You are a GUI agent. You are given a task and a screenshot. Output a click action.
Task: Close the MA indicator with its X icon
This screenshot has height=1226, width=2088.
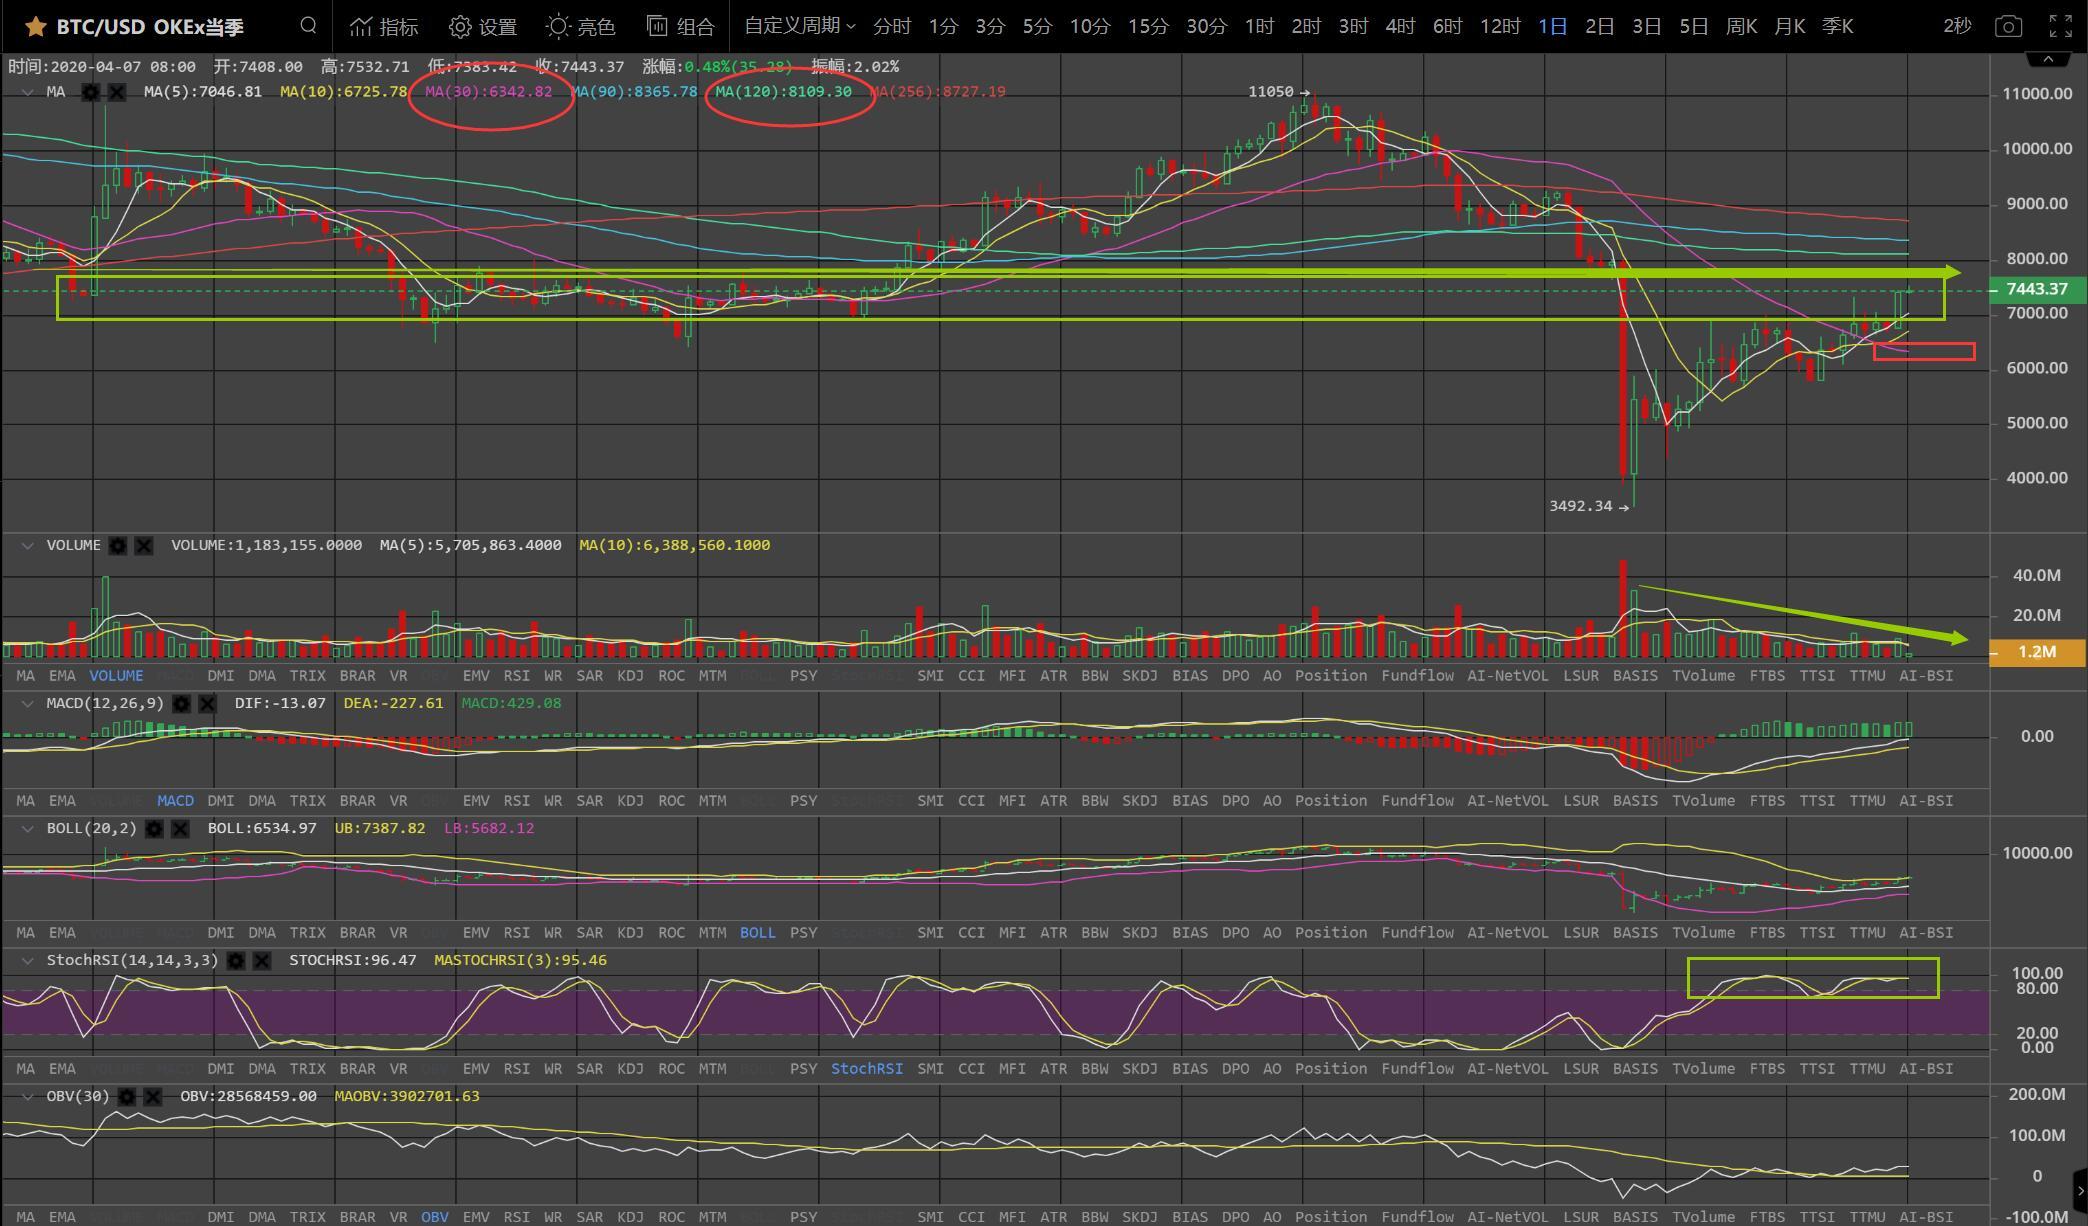[x=117, y=92]
